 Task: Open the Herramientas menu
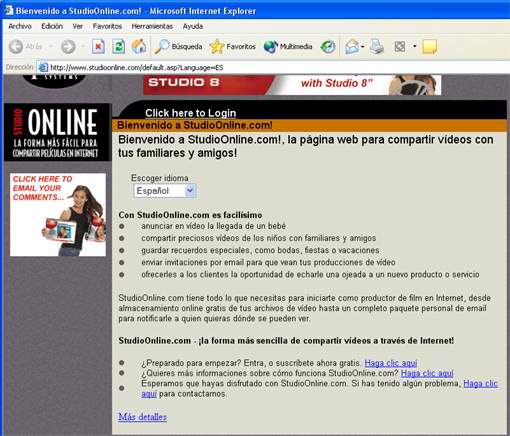click(152, 26)
